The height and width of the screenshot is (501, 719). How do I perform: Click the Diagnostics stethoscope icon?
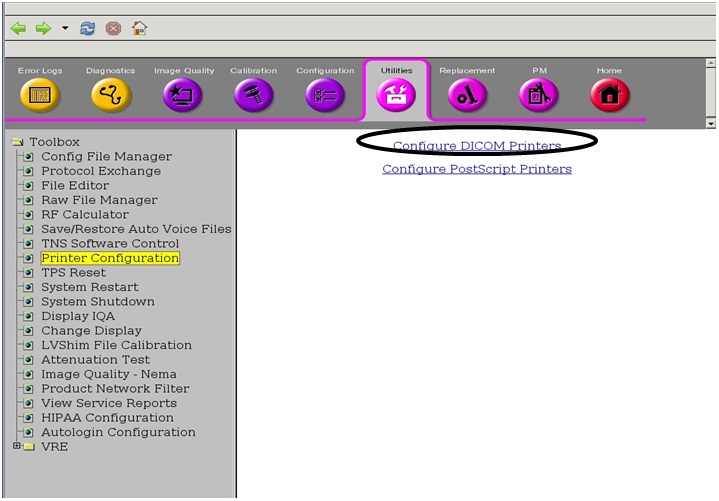pos(110,95)
